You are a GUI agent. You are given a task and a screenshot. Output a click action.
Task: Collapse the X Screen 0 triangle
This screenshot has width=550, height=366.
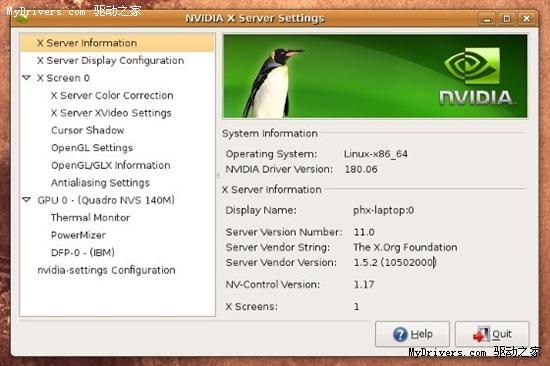click(x=27, y=78)
